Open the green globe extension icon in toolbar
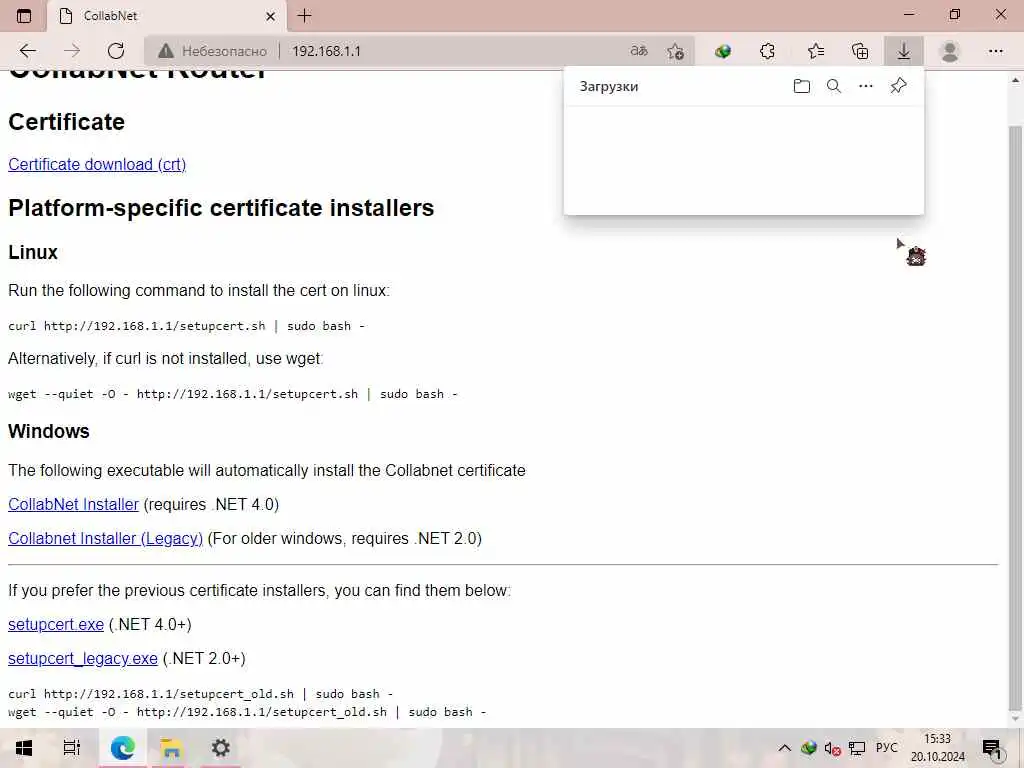1024x768 pixels. 722,51
